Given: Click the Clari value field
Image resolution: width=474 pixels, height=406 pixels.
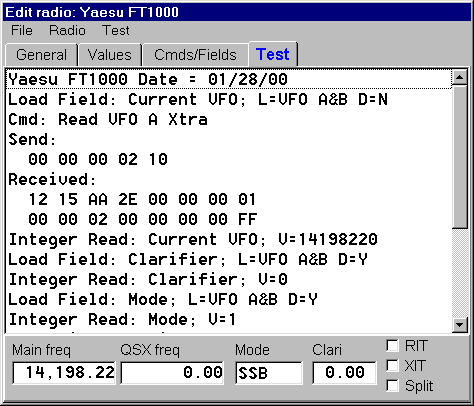Looking at the screenshot, I should pyautogui.click(x=345, y=373).
